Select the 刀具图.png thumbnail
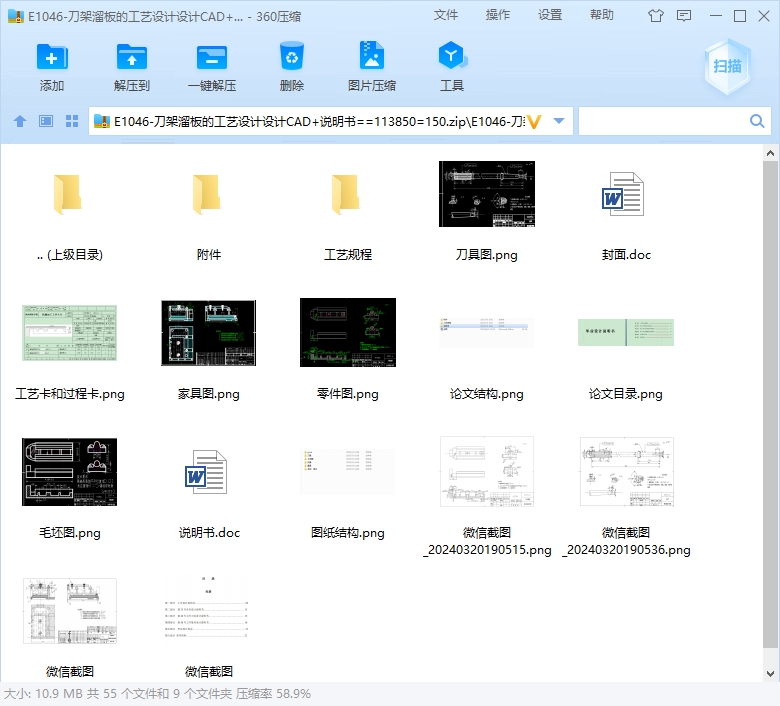The image size is (780, 706). 487,194
